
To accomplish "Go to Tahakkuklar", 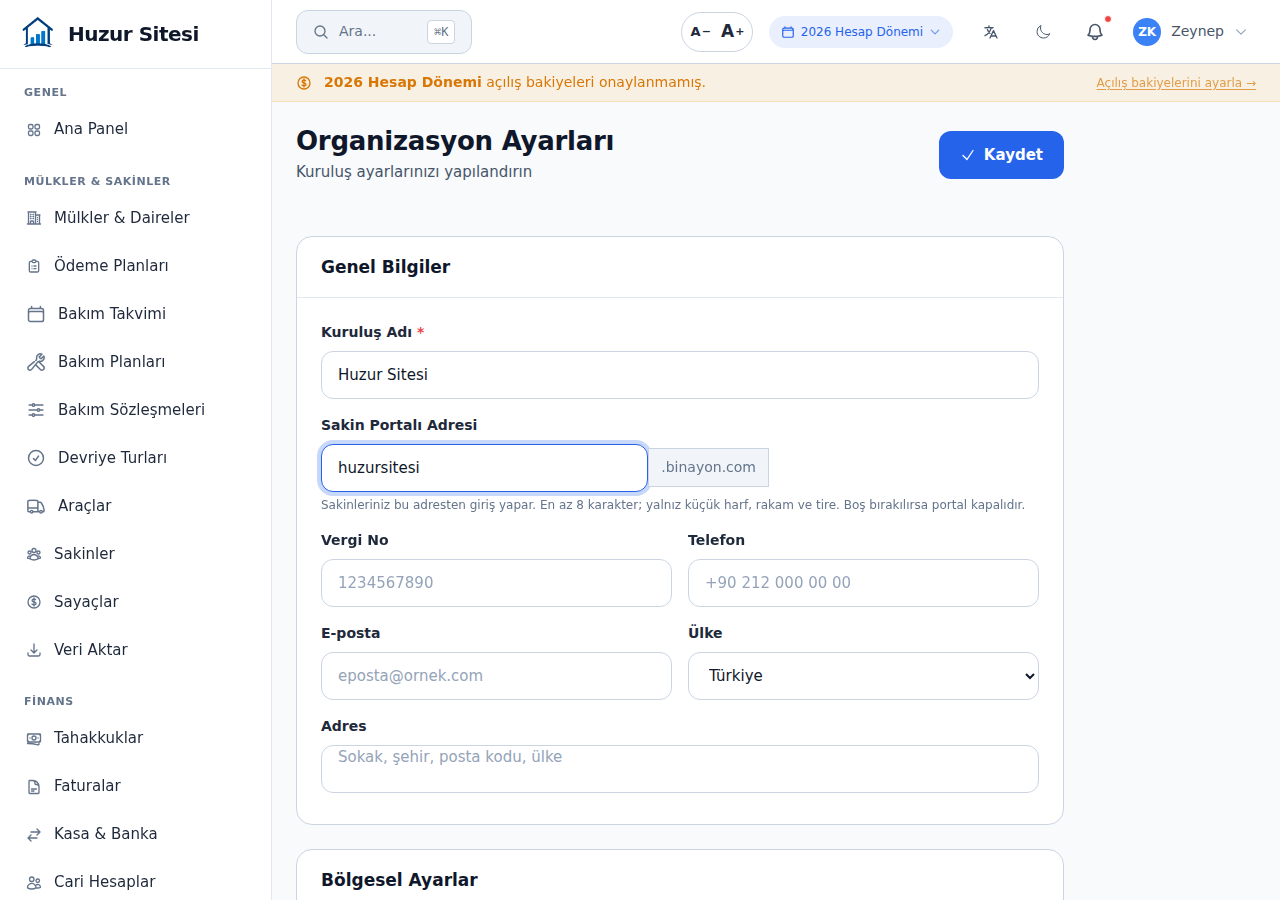I will (135, 738).
